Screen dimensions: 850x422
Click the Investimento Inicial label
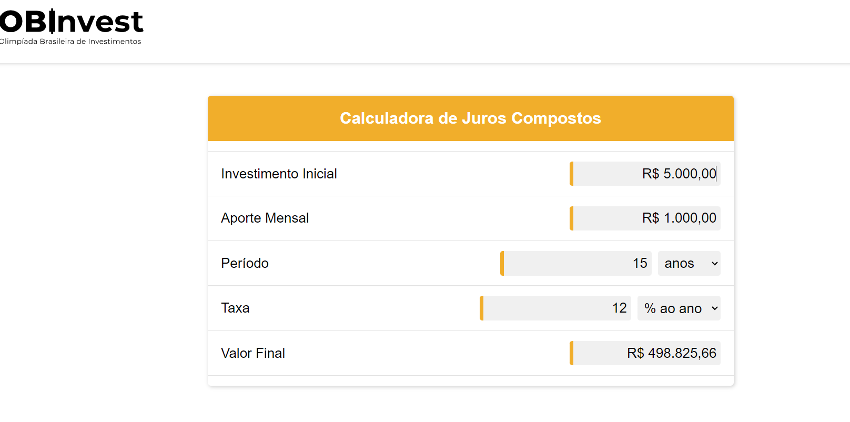click(x=279, y=174)
